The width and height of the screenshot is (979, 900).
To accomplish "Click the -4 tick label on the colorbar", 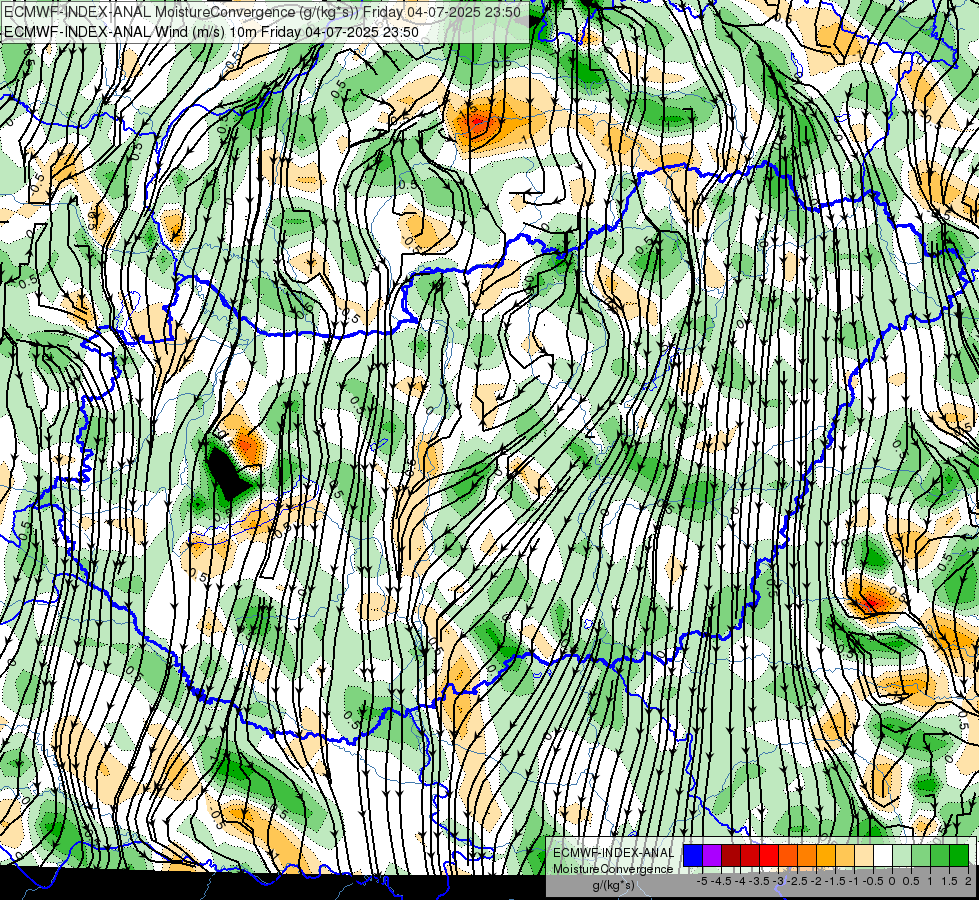I will point(740,881).
